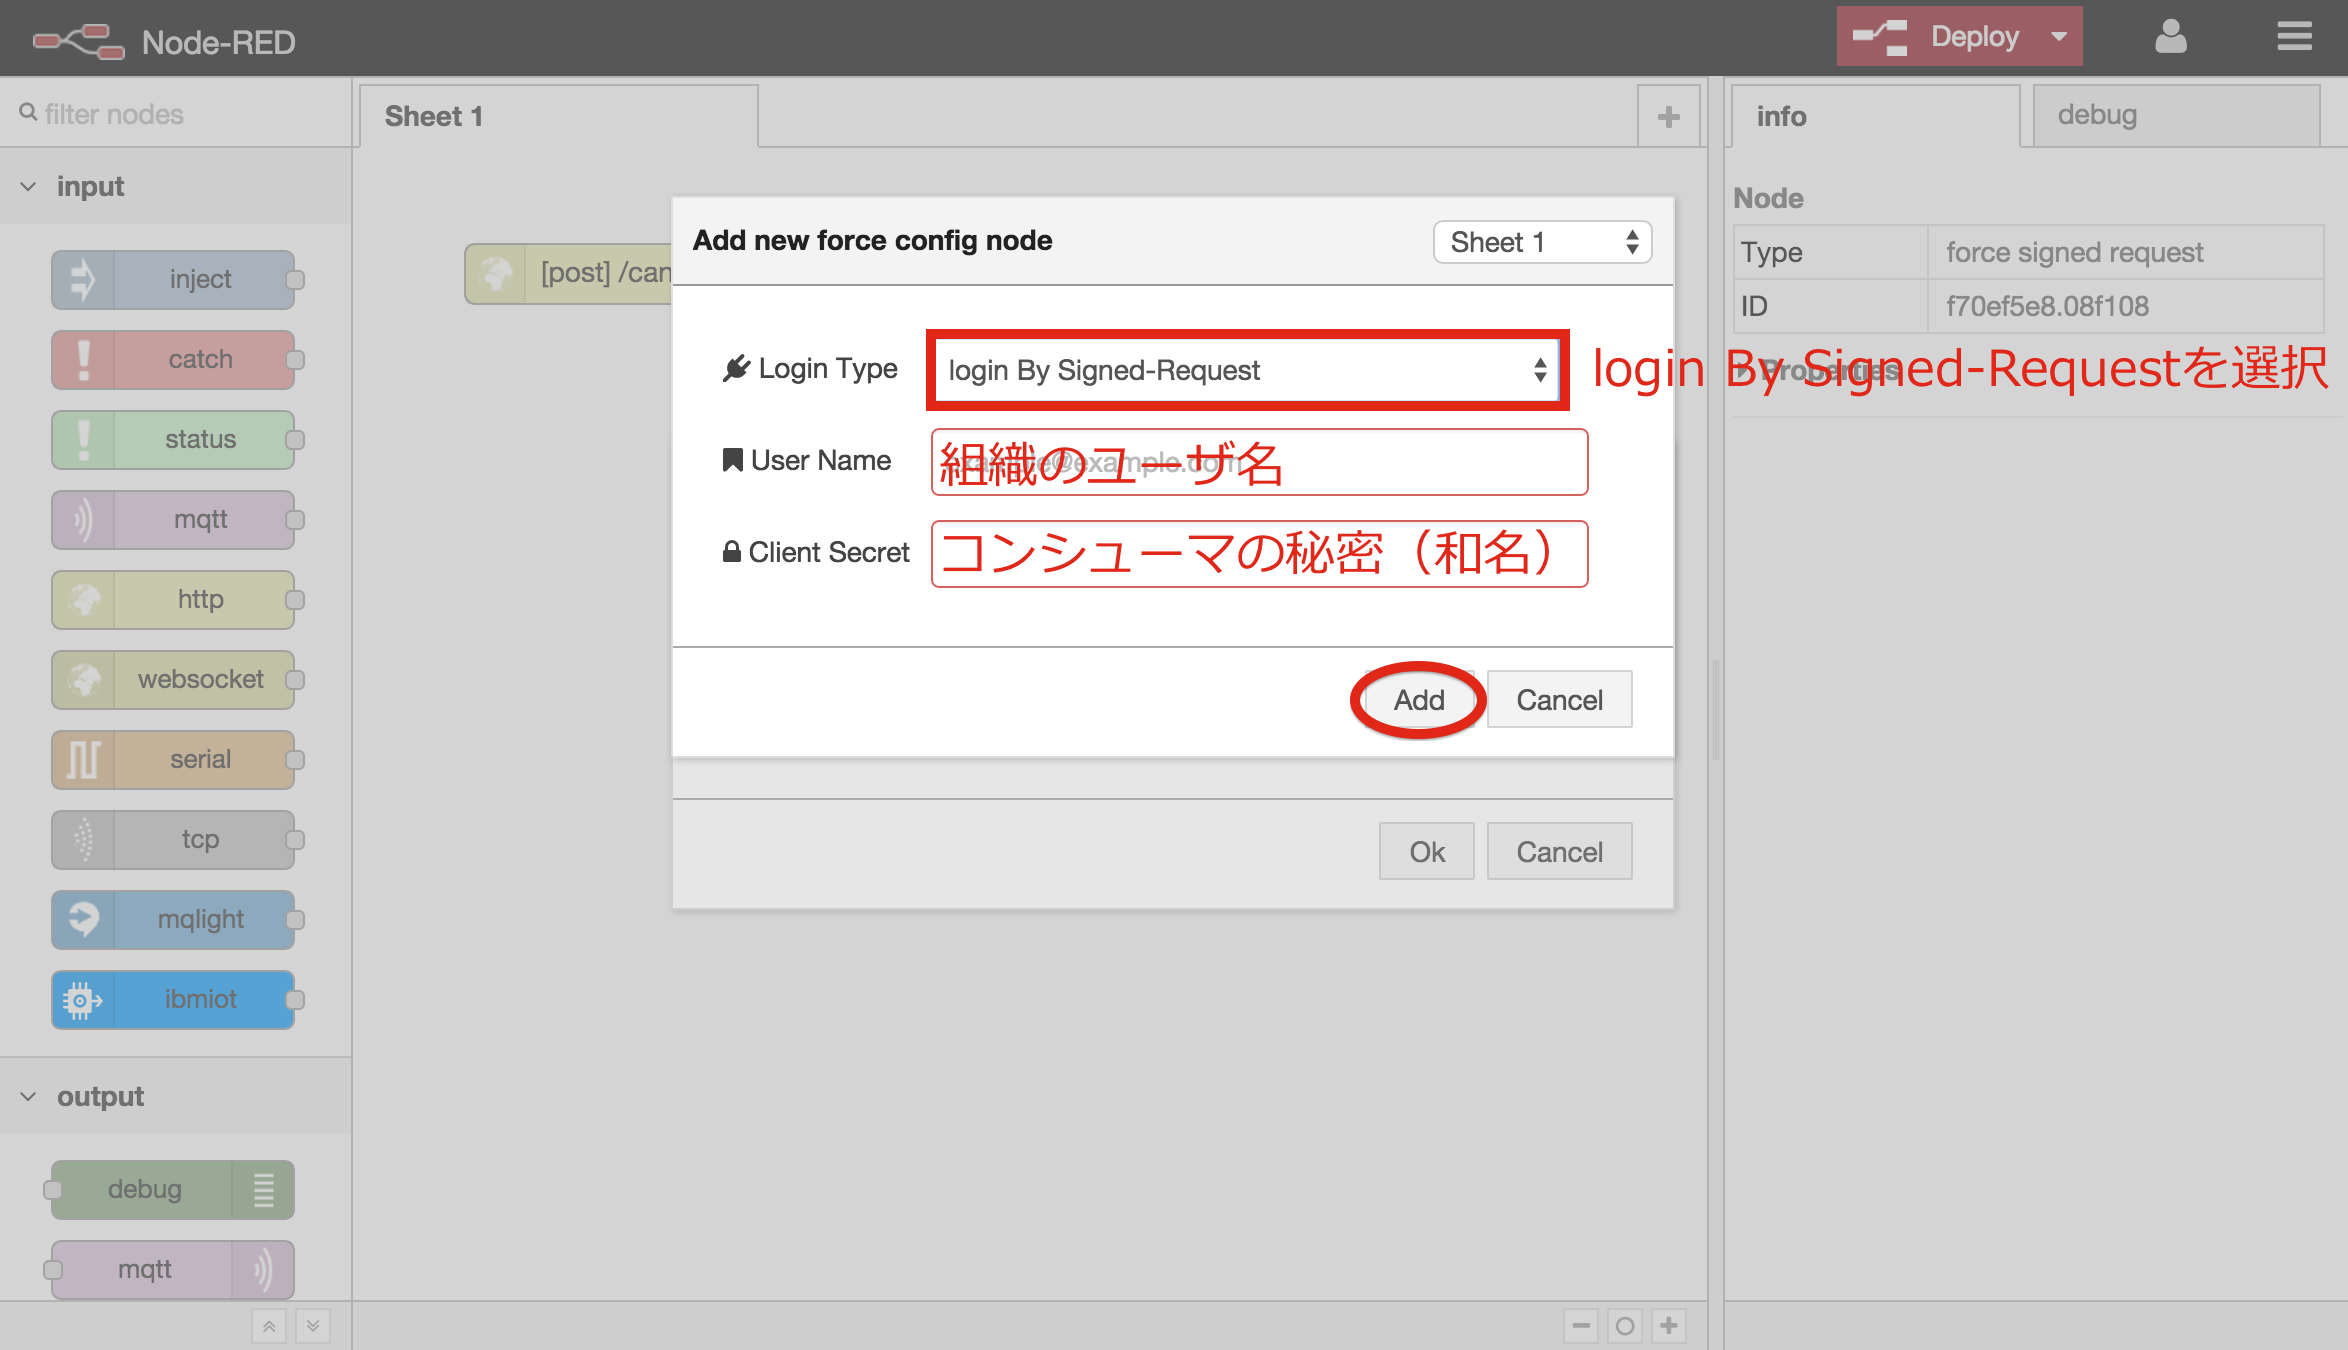Click Add to save config node
The width and height of the screenshot is (2348, 1350).
pos(1419,700)
